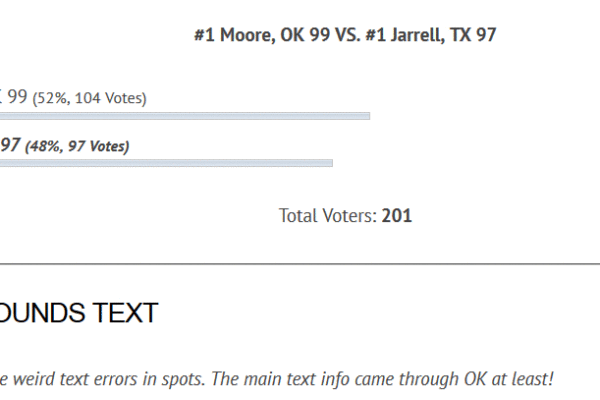Click the large "99" before 52% result

pyautogui.click(x=17, y=96)
